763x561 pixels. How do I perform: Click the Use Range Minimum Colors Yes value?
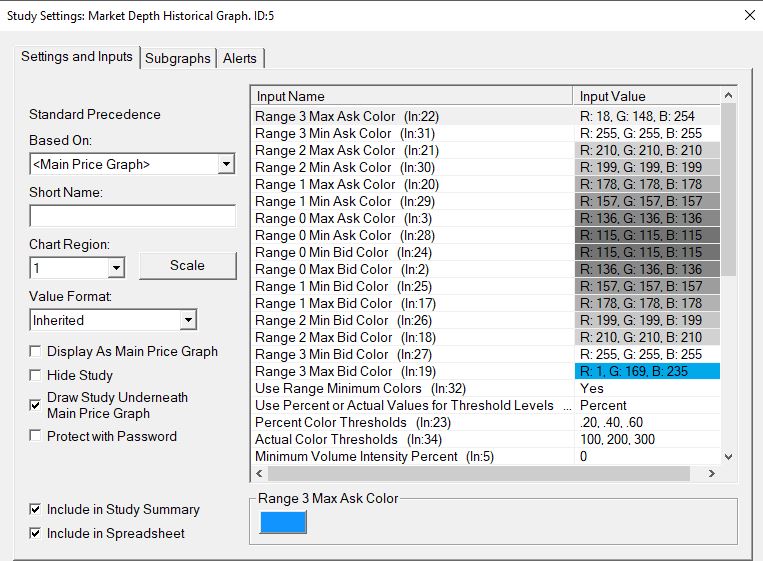(647, 388)
